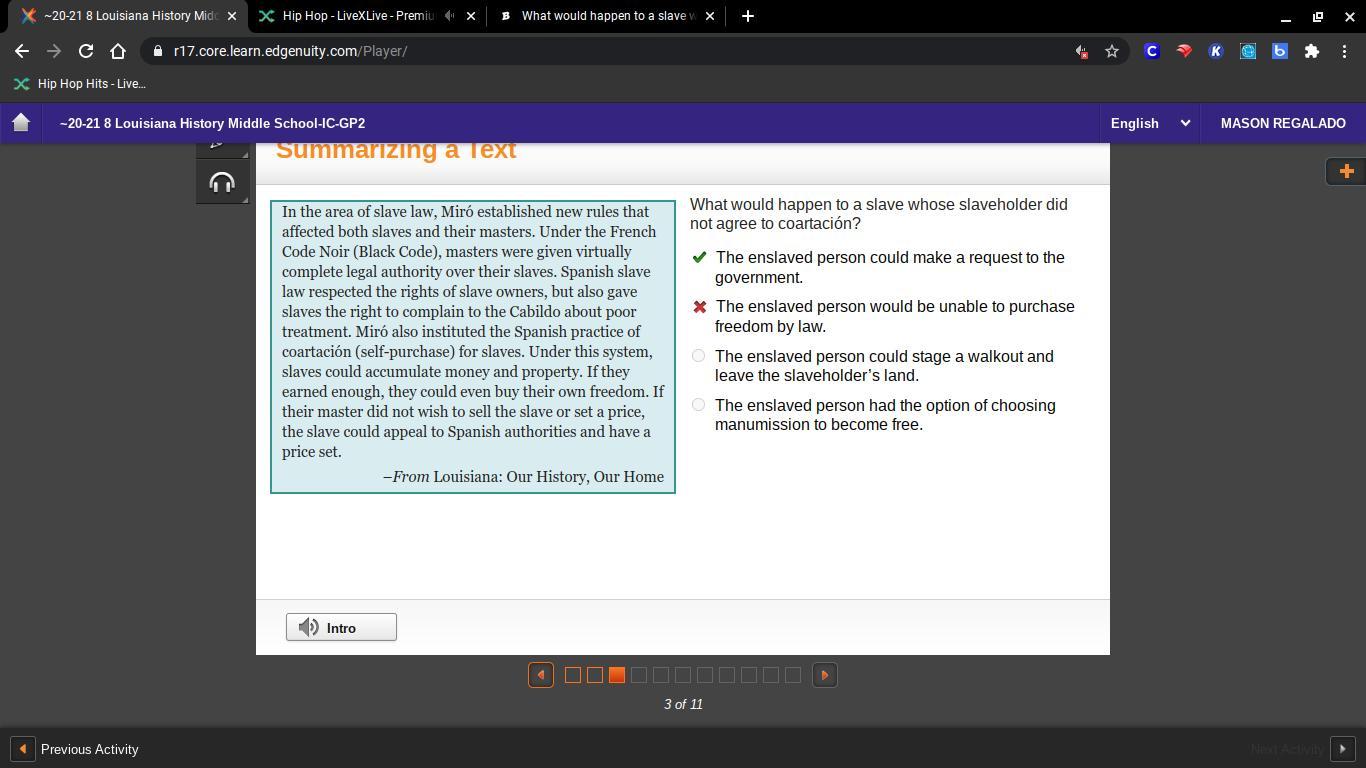Expand the English language dropdown
Screen dimensions: 1366x768
coord(1150,123)
